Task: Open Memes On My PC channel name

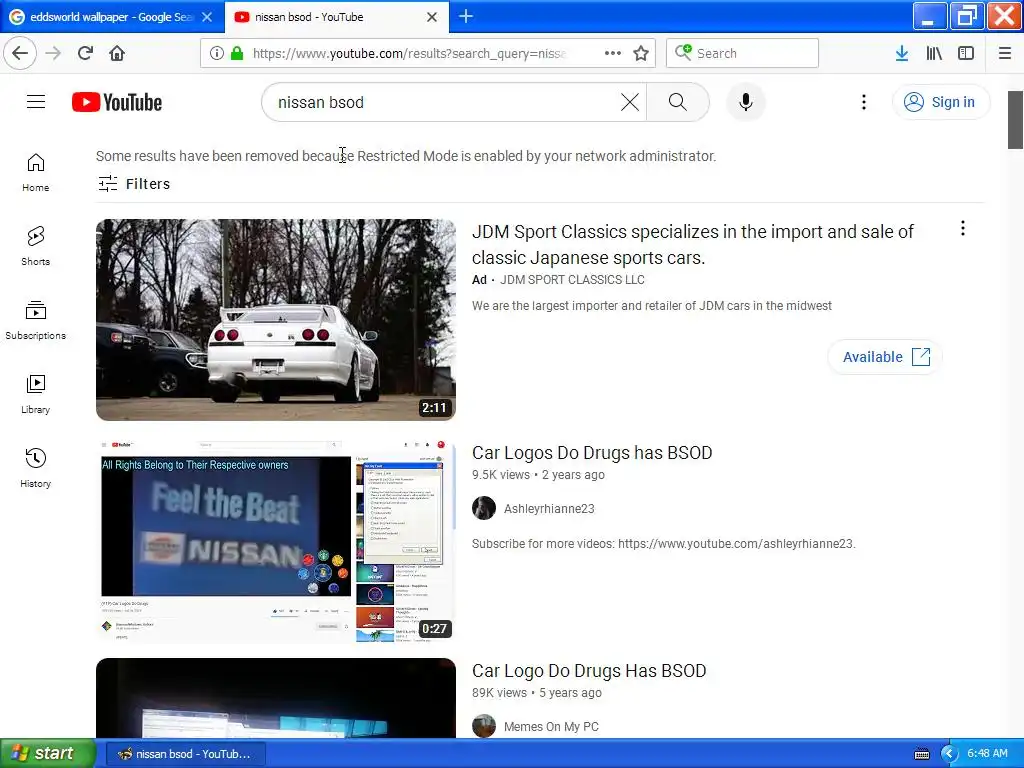Action: coord(551,726)
